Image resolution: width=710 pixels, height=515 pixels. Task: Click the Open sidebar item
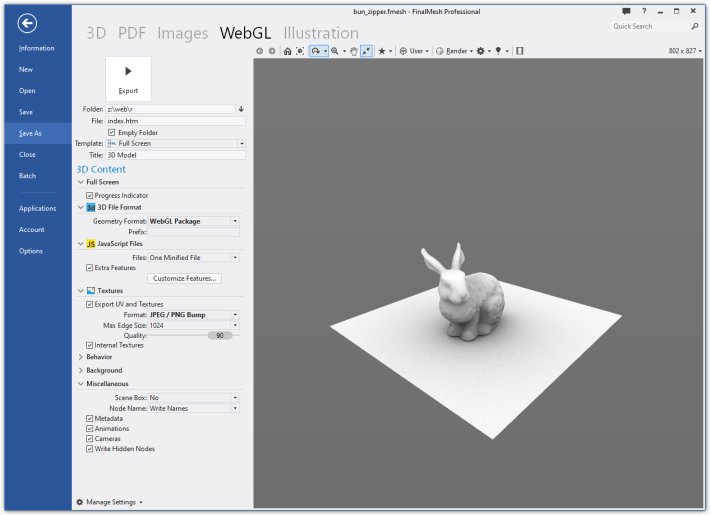point(27,91)
